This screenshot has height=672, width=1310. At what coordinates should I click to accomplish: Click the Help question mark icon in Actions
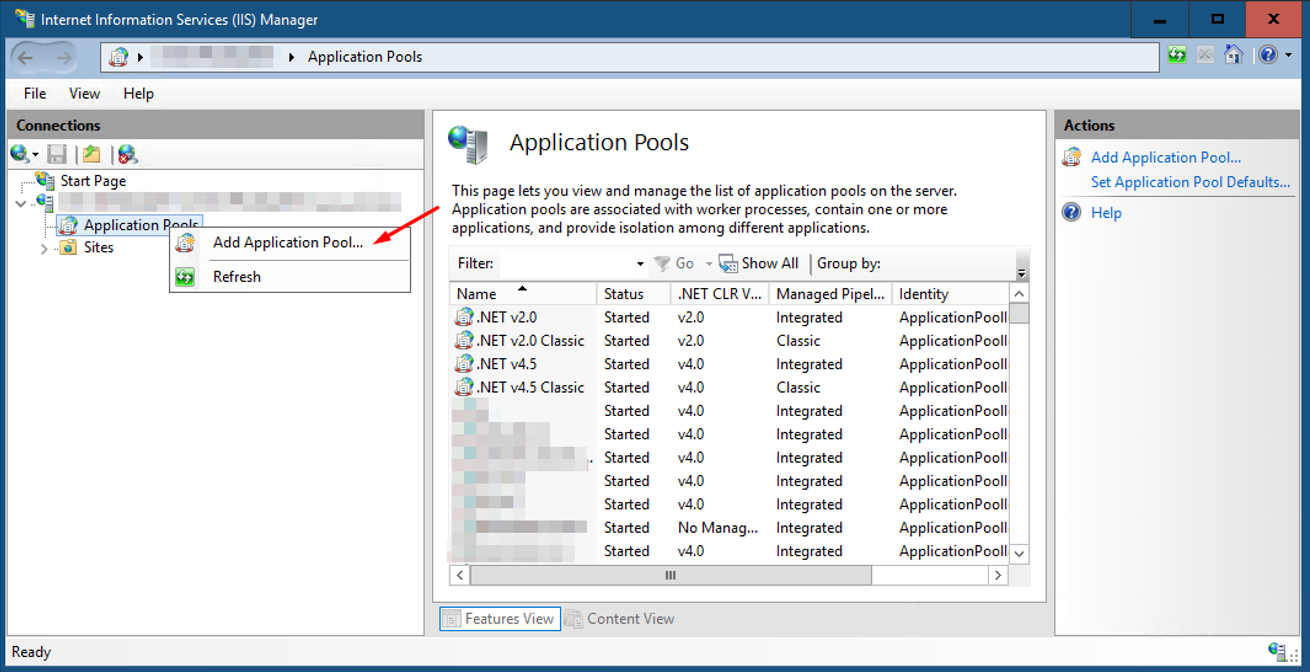coord(1072,212)
